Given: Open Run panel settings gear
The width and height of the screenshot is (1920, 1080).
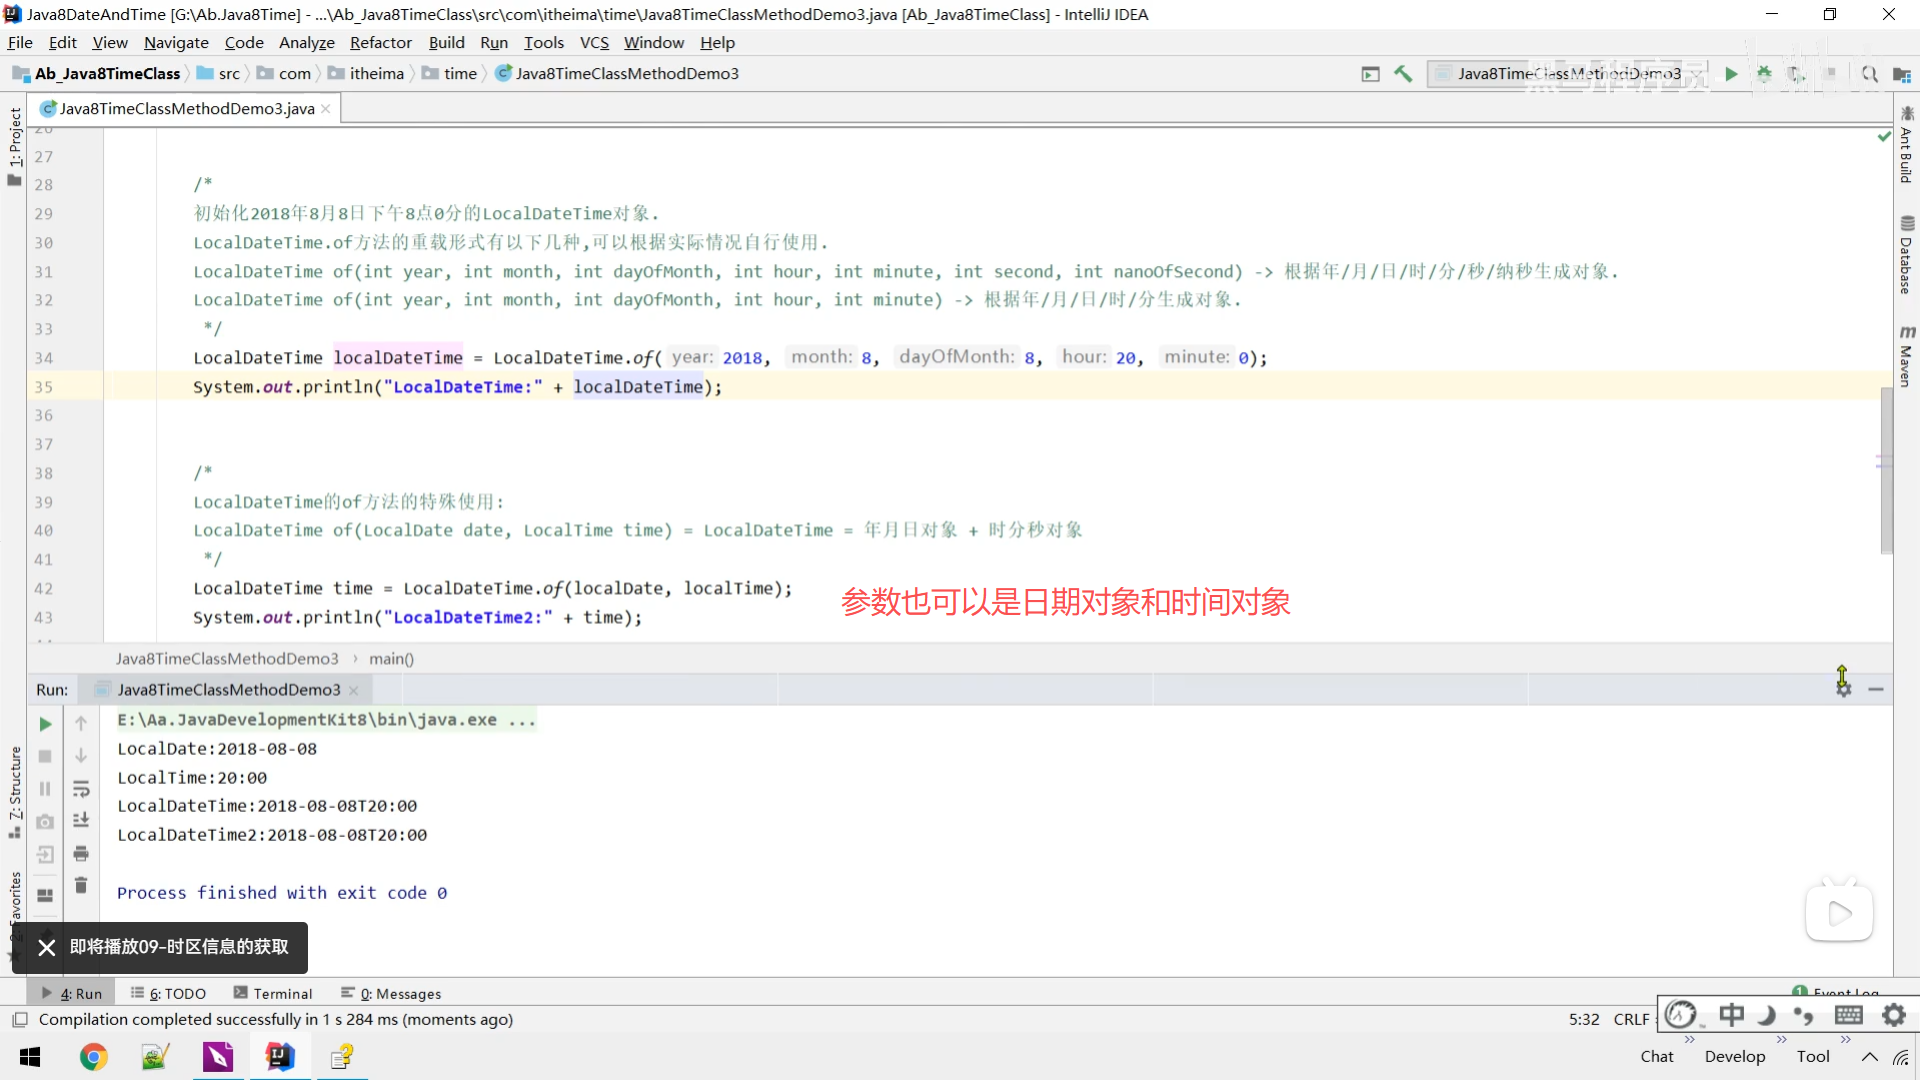Looking at the screenshot, I should 1843,689.
